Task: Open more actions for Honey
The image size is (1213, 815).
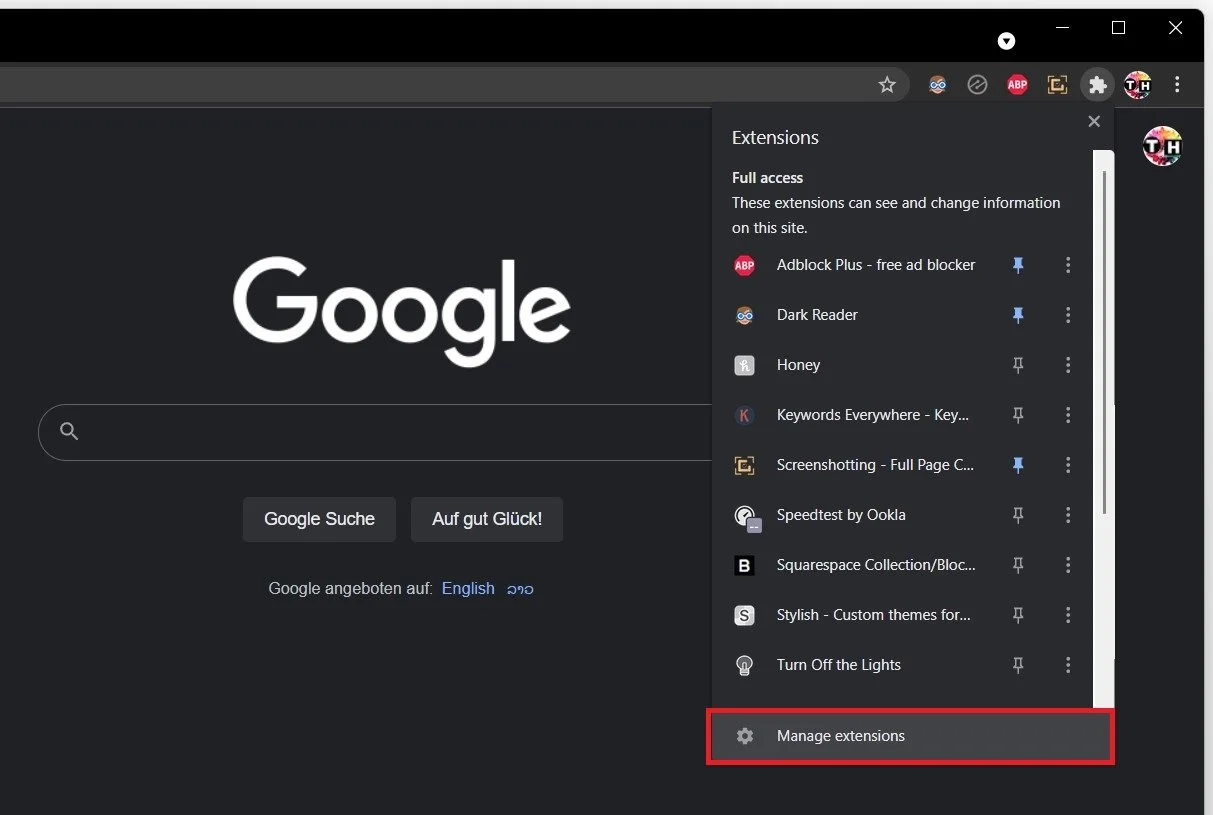Action: (1068, 365)
